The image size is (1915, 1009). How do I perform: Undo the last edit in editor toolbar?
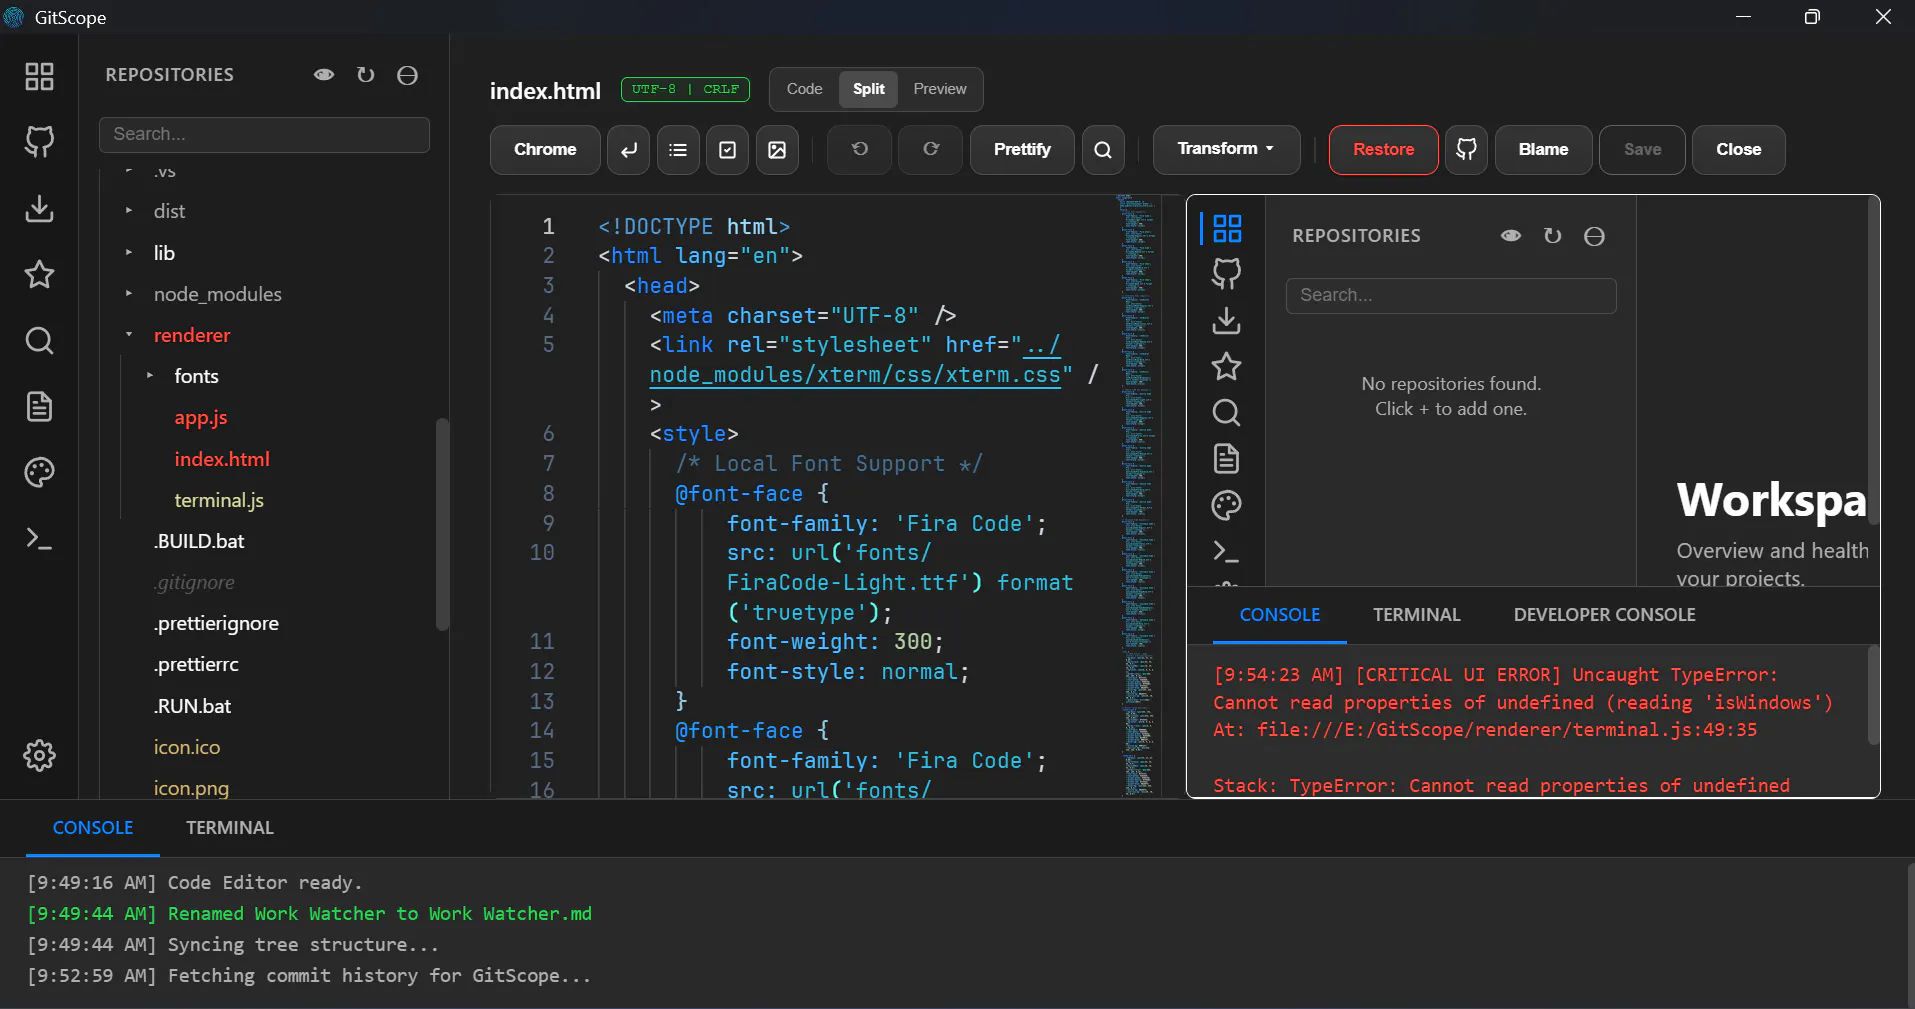click(x=860, y=150)
